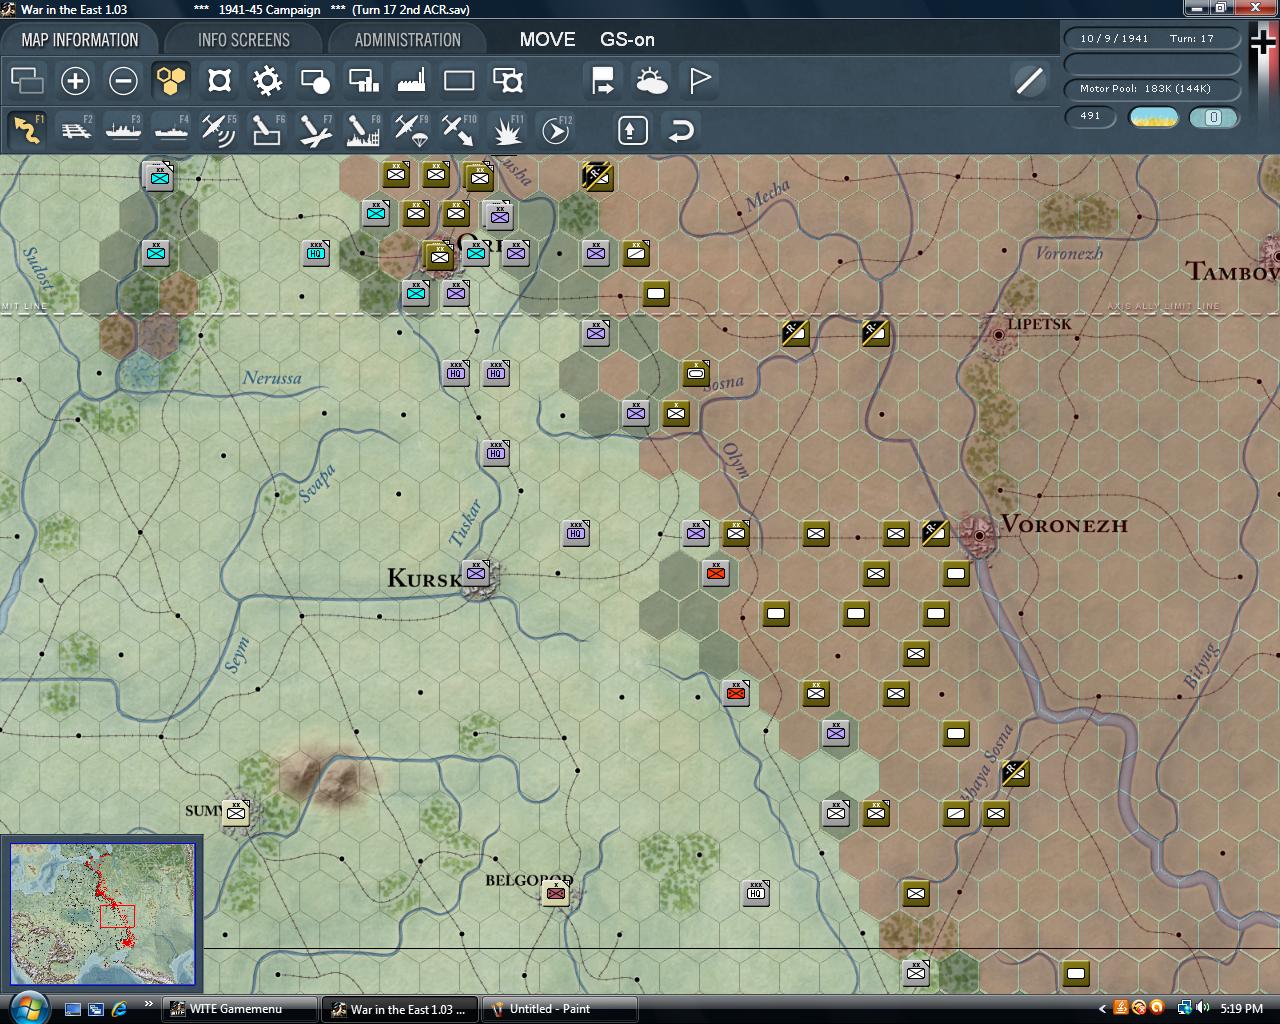Click the date and turn display
The height and width of the screenshot is (1024, 1280).
pyautogui.click(x=1151, y=38)
